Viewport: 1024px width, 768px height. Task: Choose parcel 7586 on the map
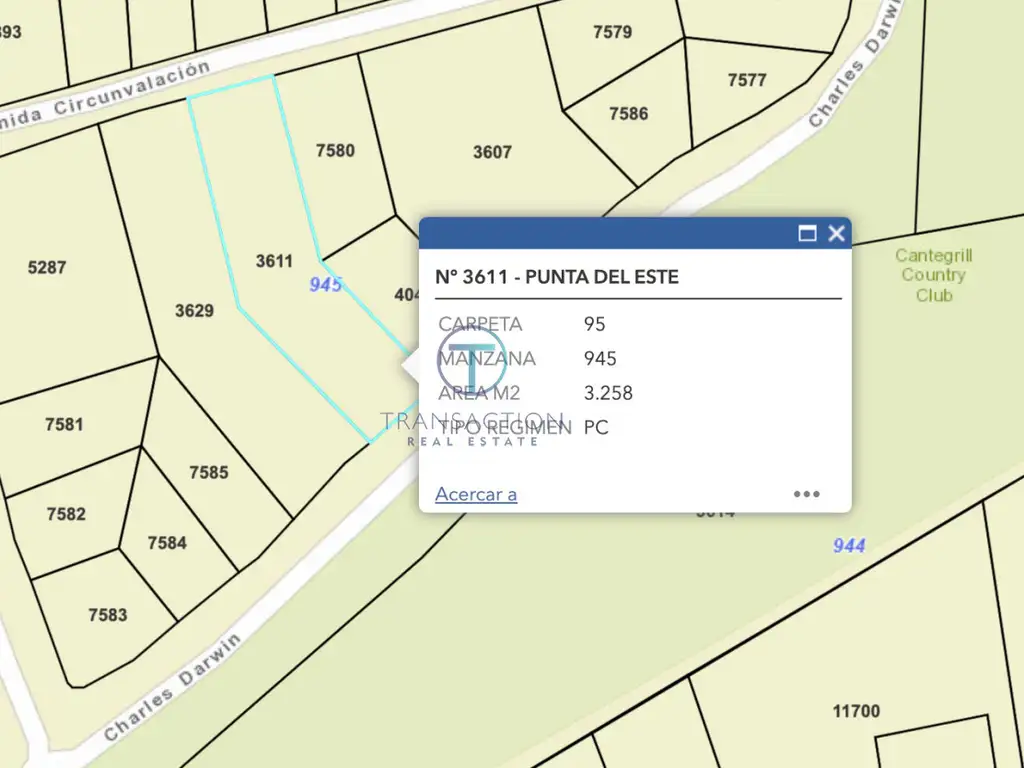click(x=628, y=114)
